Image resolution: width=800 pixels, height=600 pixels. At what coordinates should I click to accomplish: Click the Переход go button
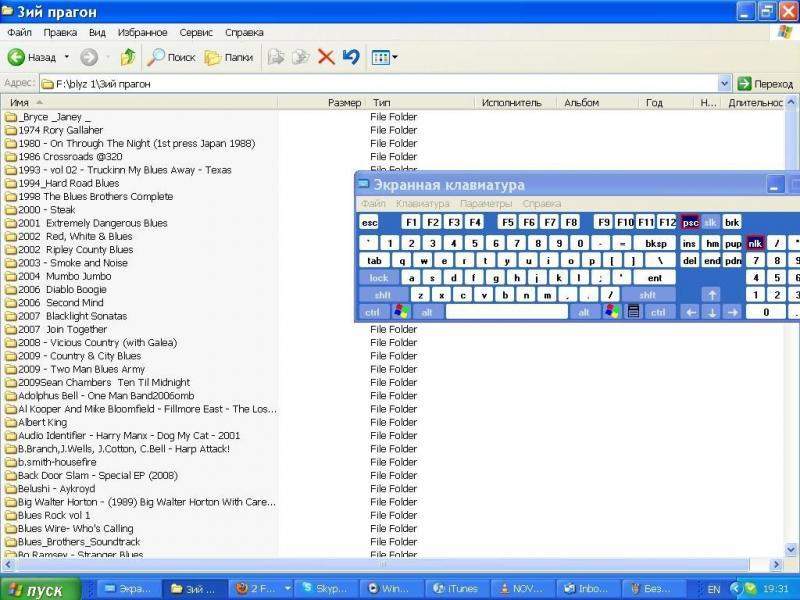tap(765, 84)
